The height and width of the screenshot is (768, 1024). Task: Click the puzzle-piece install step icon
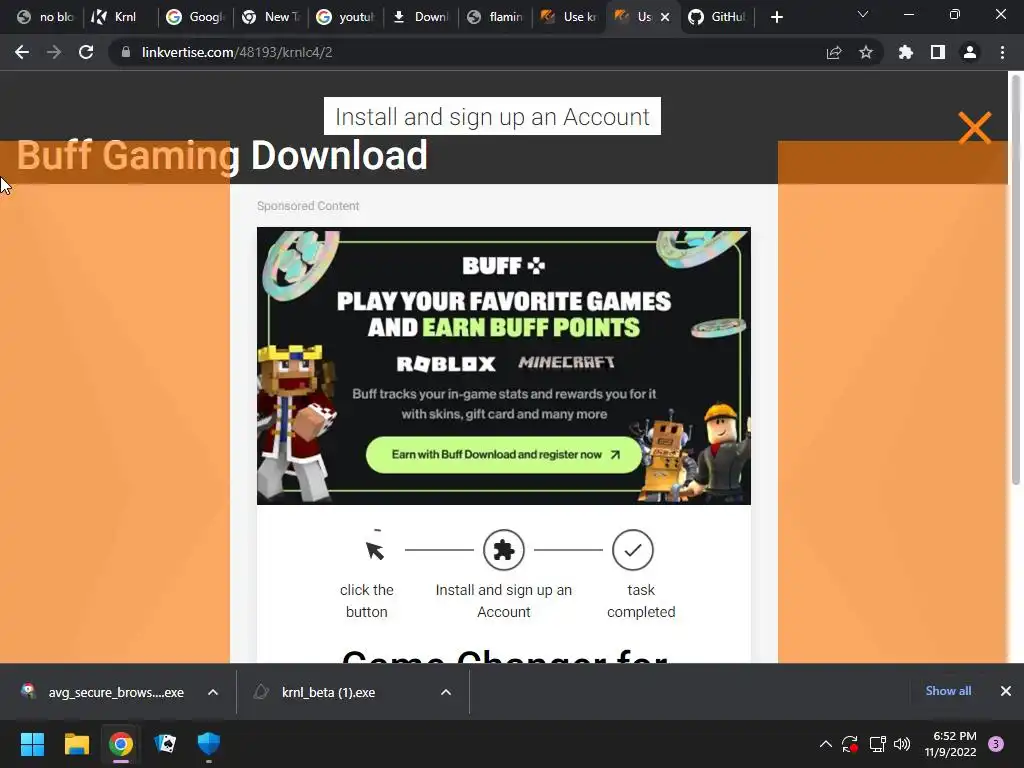pos(504,550)
